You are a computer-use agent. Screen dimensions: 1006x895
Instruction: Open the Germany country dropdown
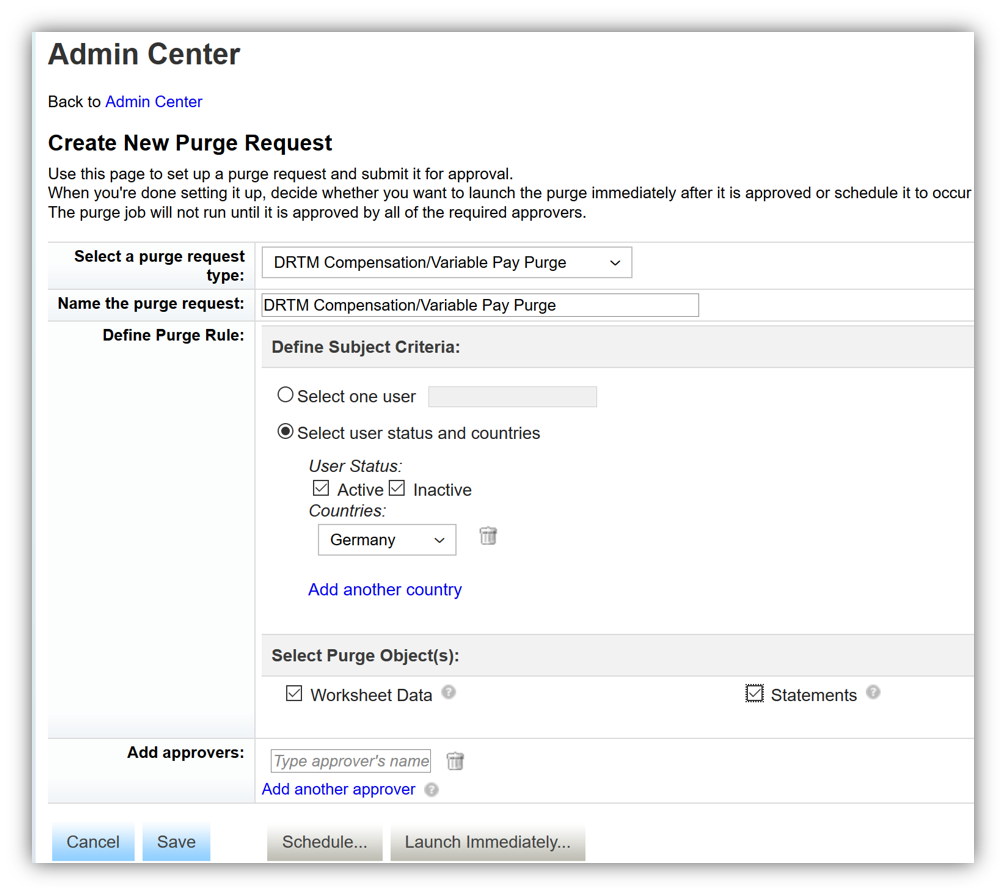coord(387,540)
